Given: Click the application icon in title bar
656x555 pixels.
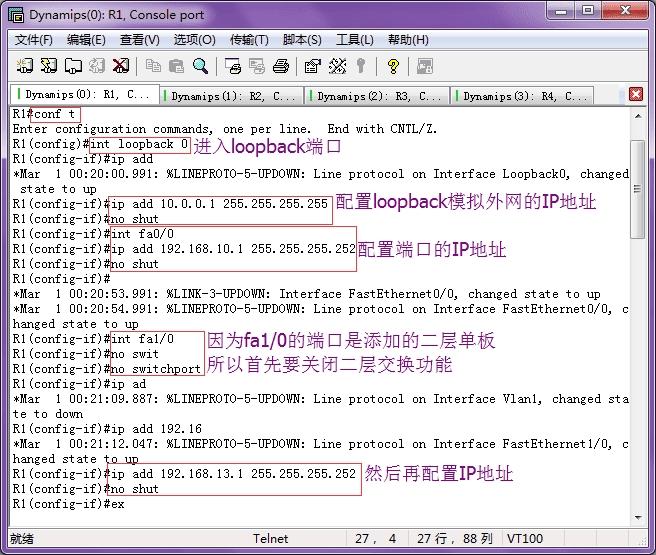Looking at the screenshot, I should tap(16, 15).
